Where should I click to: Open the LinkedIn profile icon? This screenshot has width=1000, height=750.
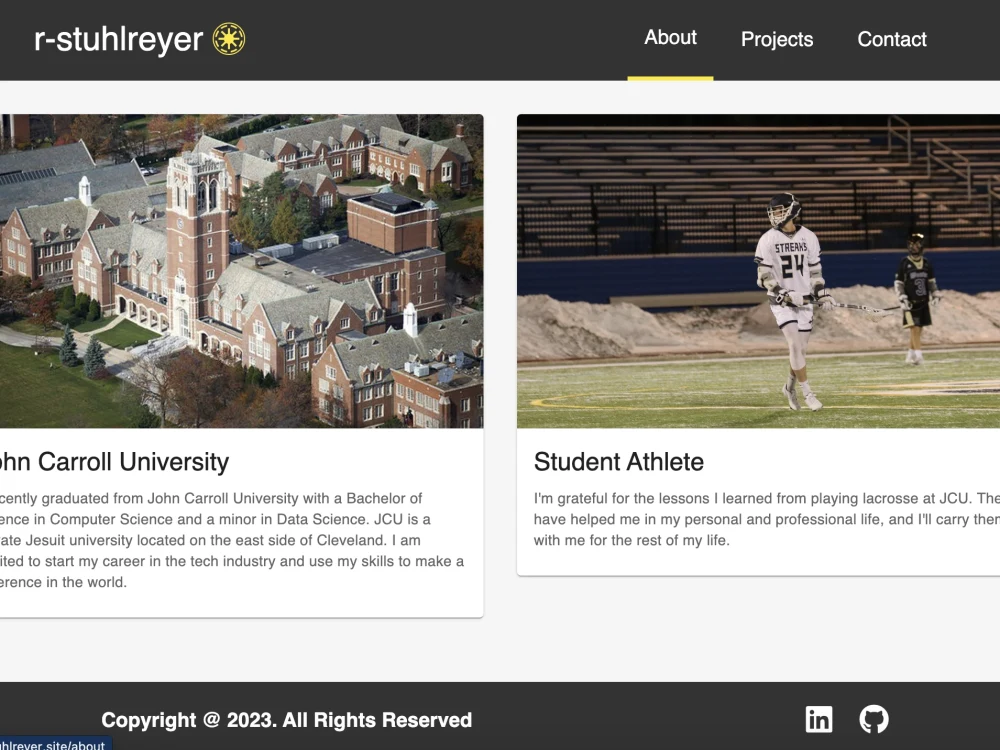(x=819, y=719)
